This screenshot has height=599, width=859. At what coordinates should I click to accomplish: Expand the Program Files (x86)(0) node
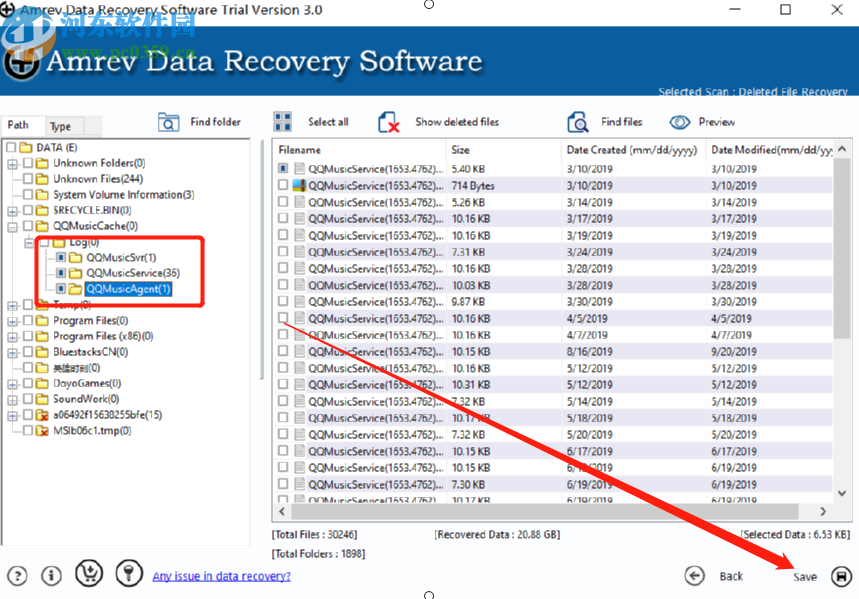click(12, 337)
